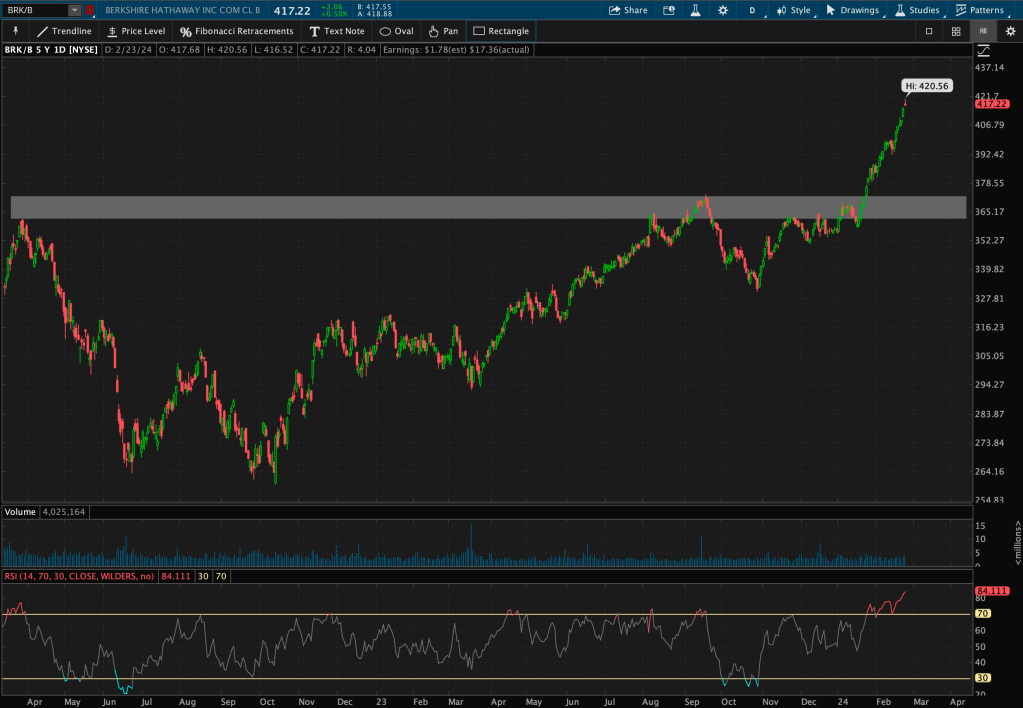Select the Text Note tool

coord(337,31)
